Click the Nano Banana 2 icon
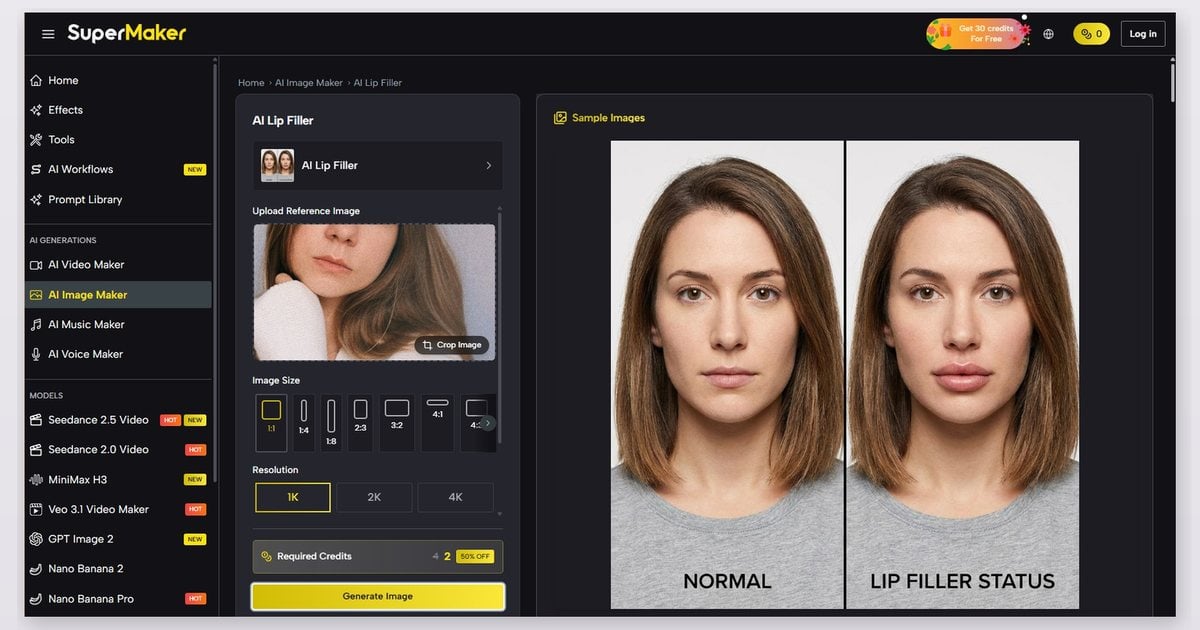1200x630 pixels. coord(36,570)
